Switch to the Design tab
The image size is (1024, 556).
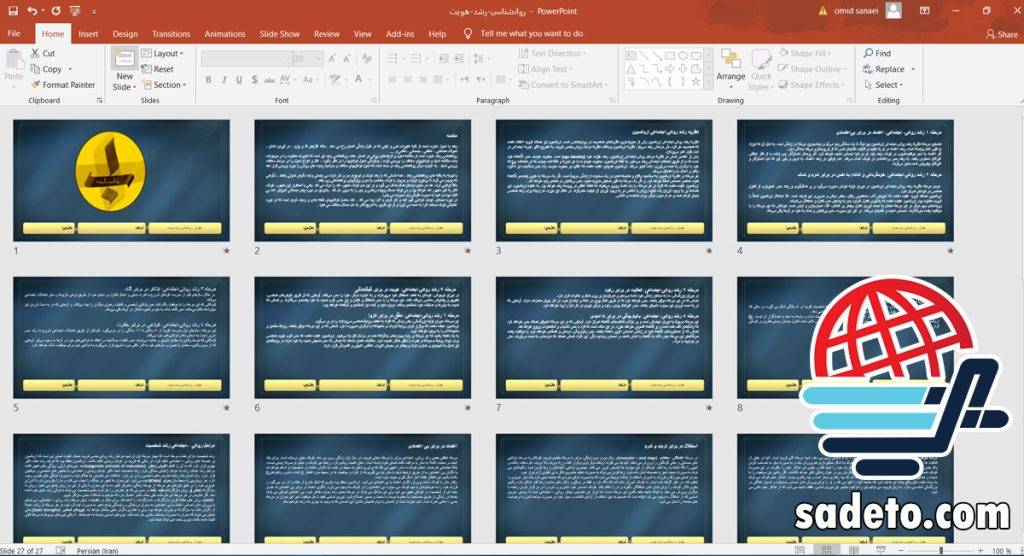pyautogui.click(x=125, y=33)
